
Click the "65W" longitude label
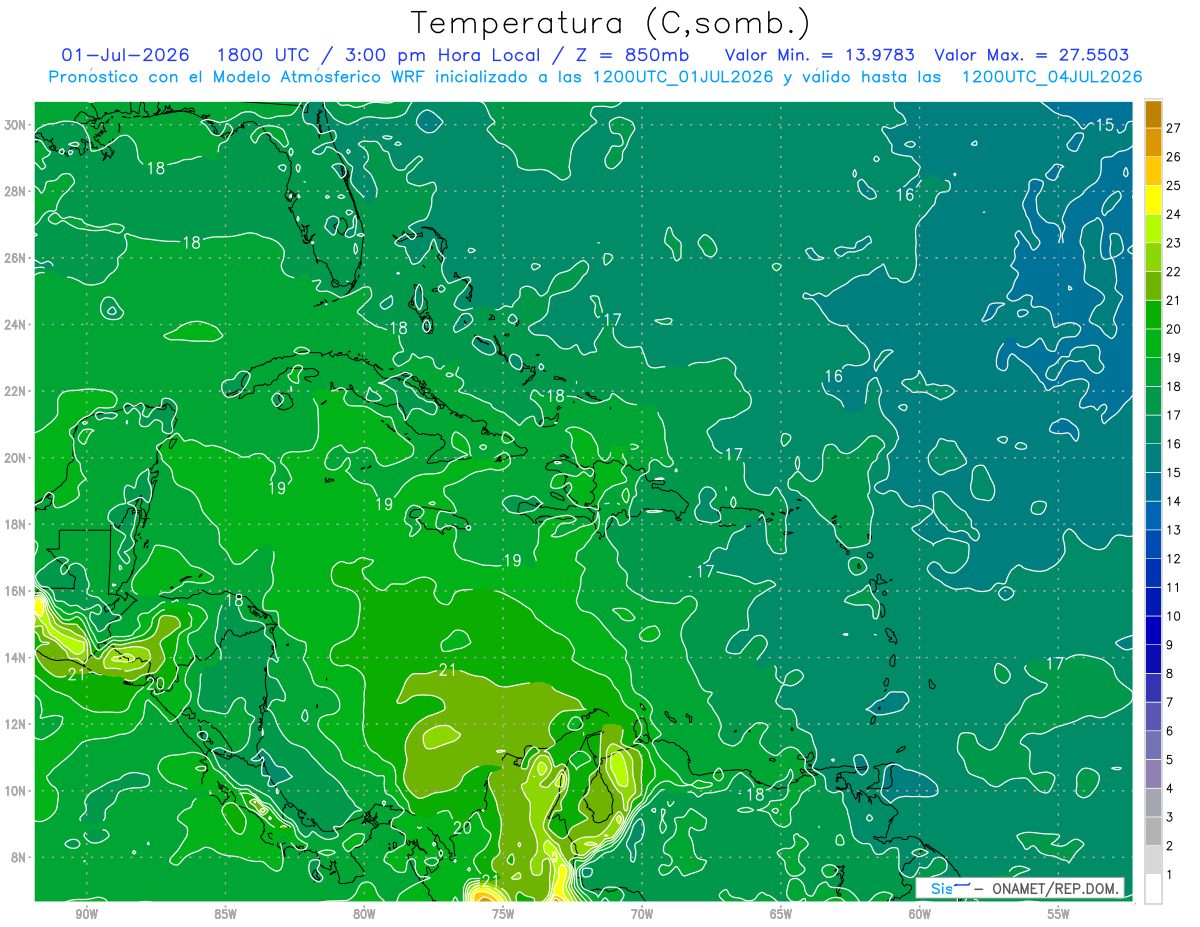[781, 914]
